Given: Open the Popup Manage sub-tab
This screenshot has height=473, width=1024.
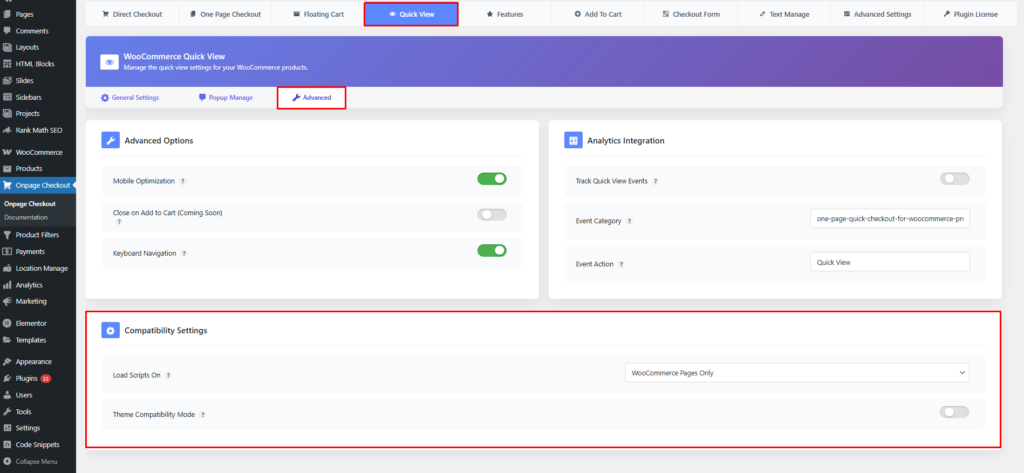Looking at the screenshot, I should [x=225, y=98].
